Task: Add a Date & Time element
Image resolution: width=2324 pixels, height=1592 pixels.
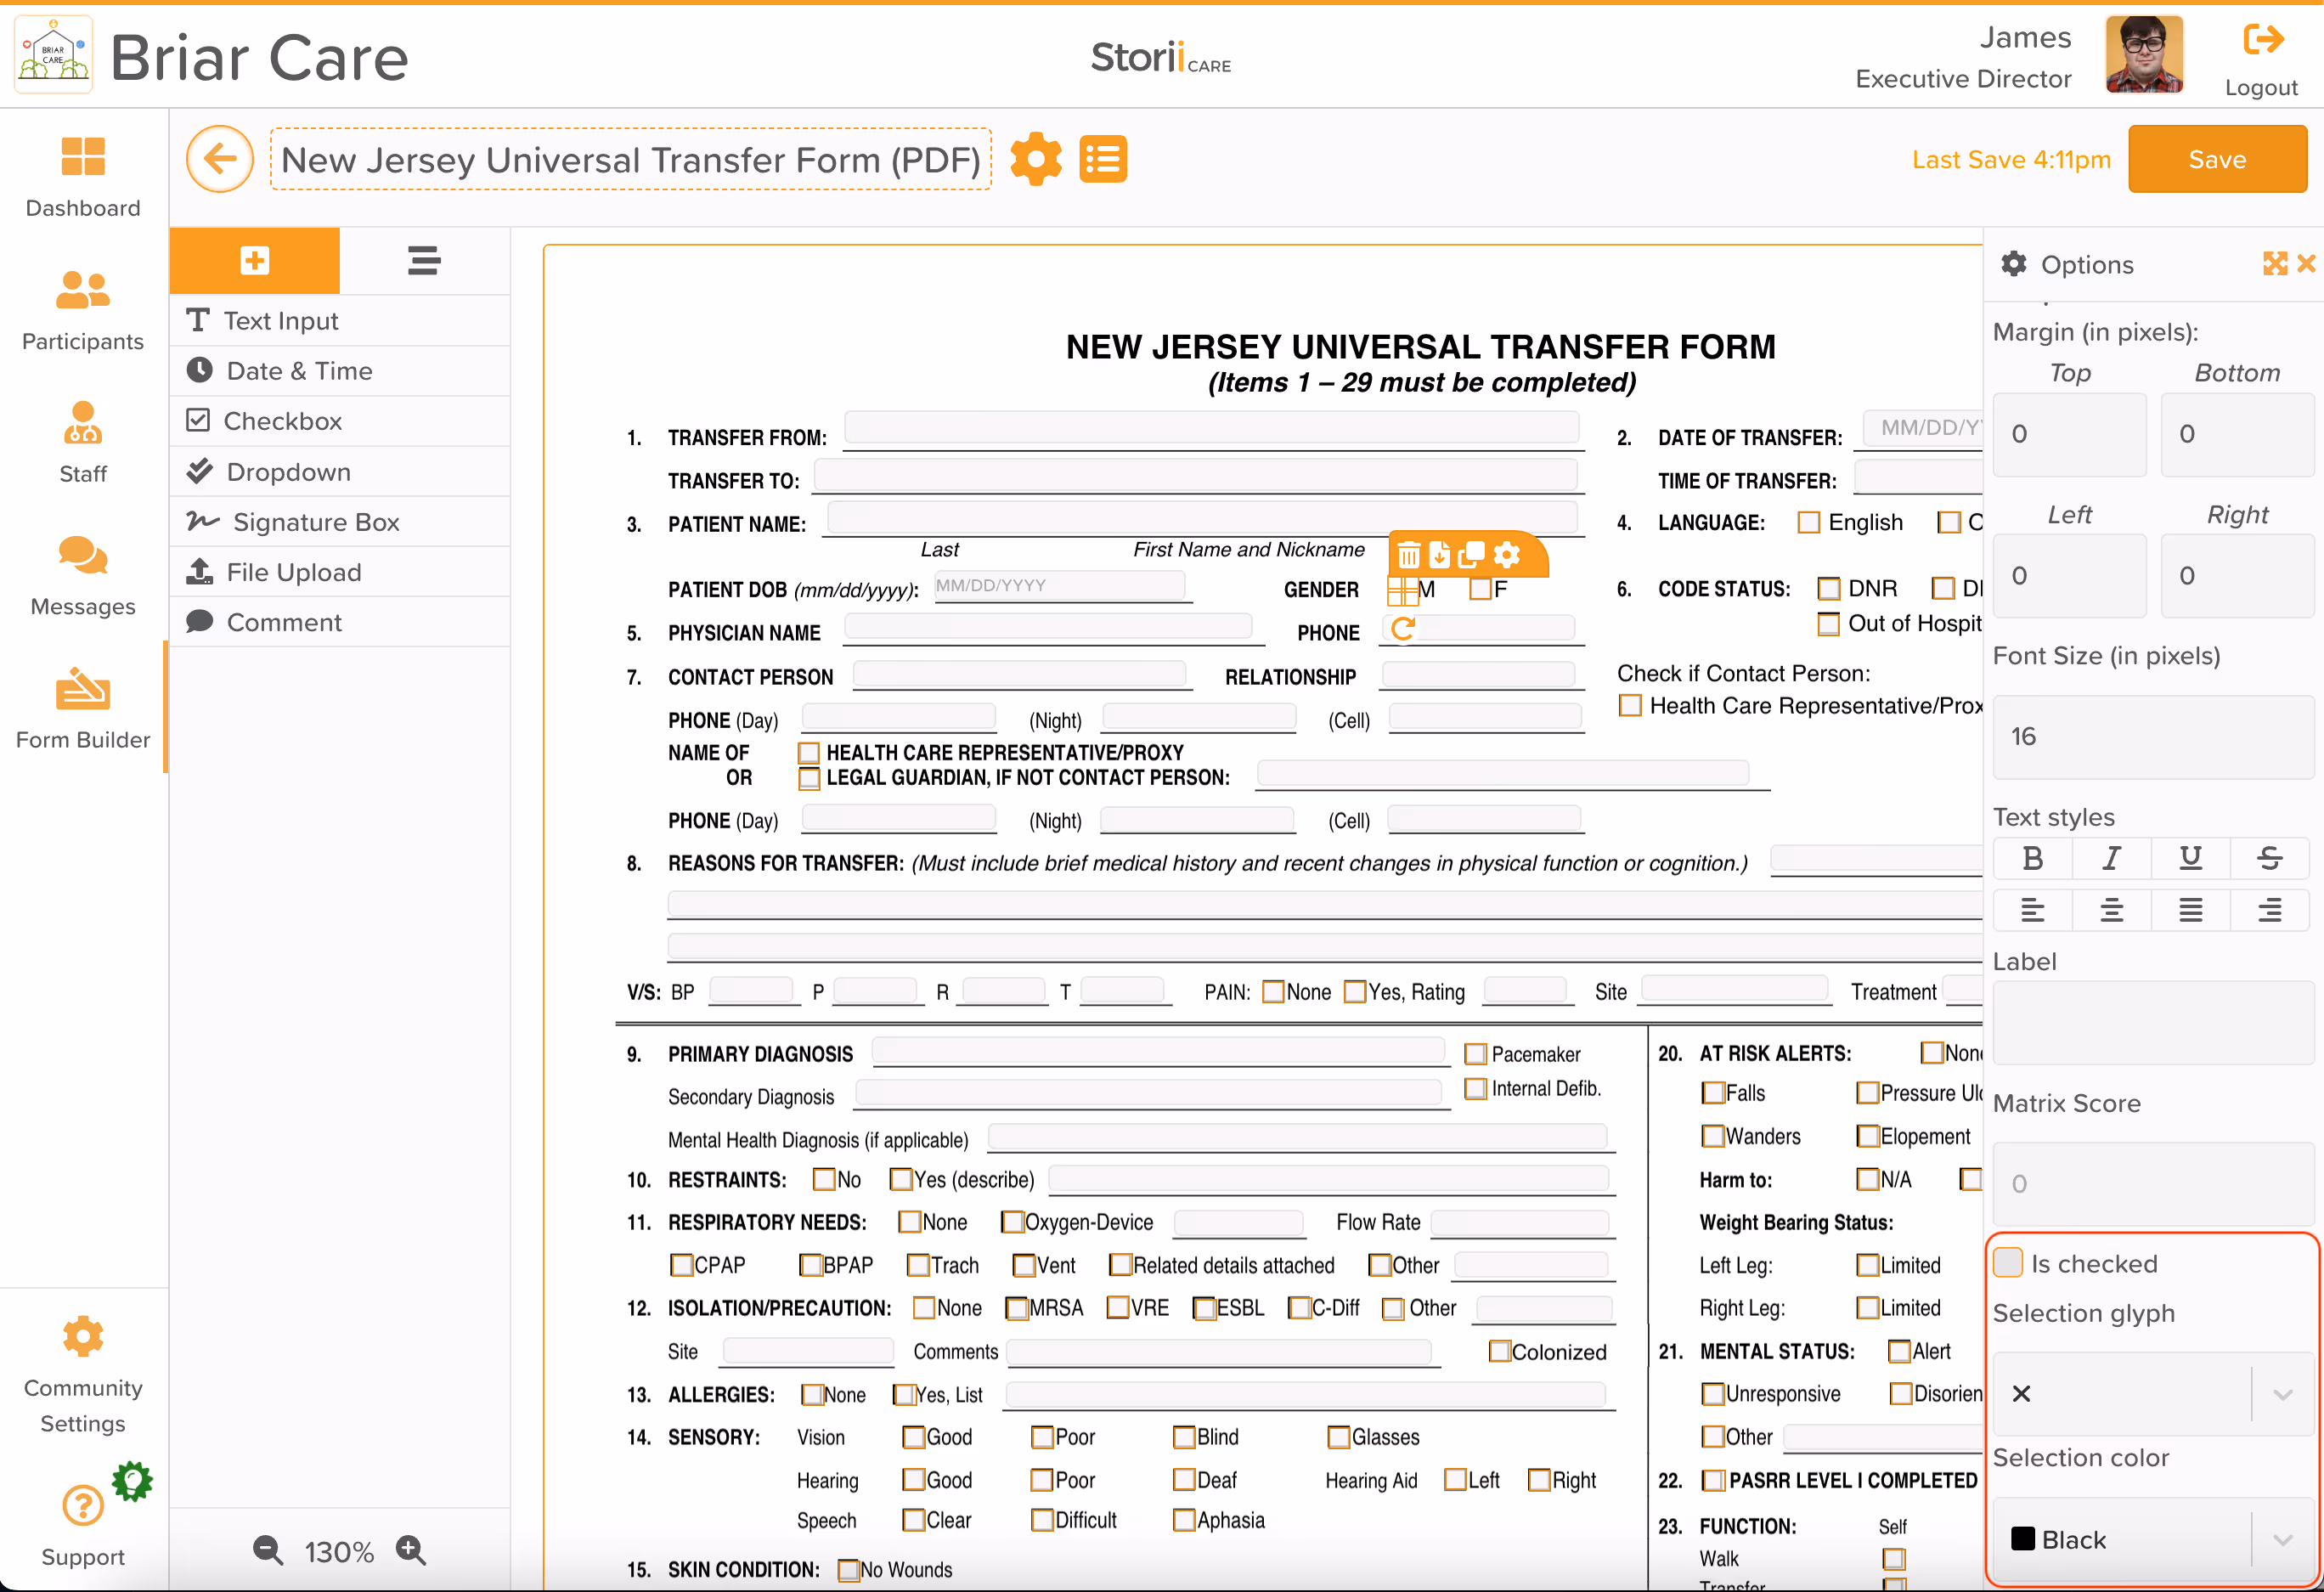Action: tap(340, 371)
